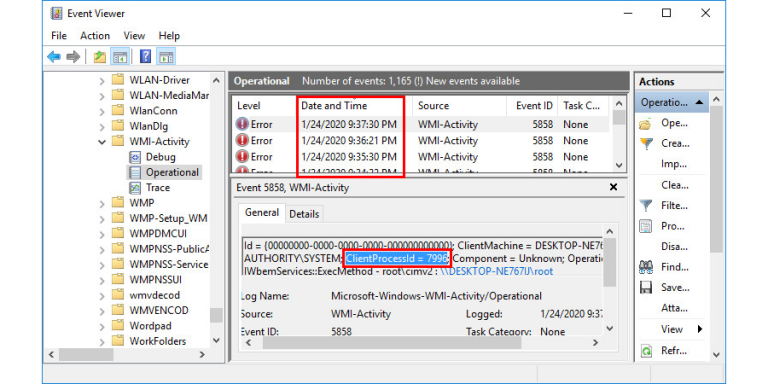
Task: Click the tree pane scroll up arrow
Action: pos(216,80)
